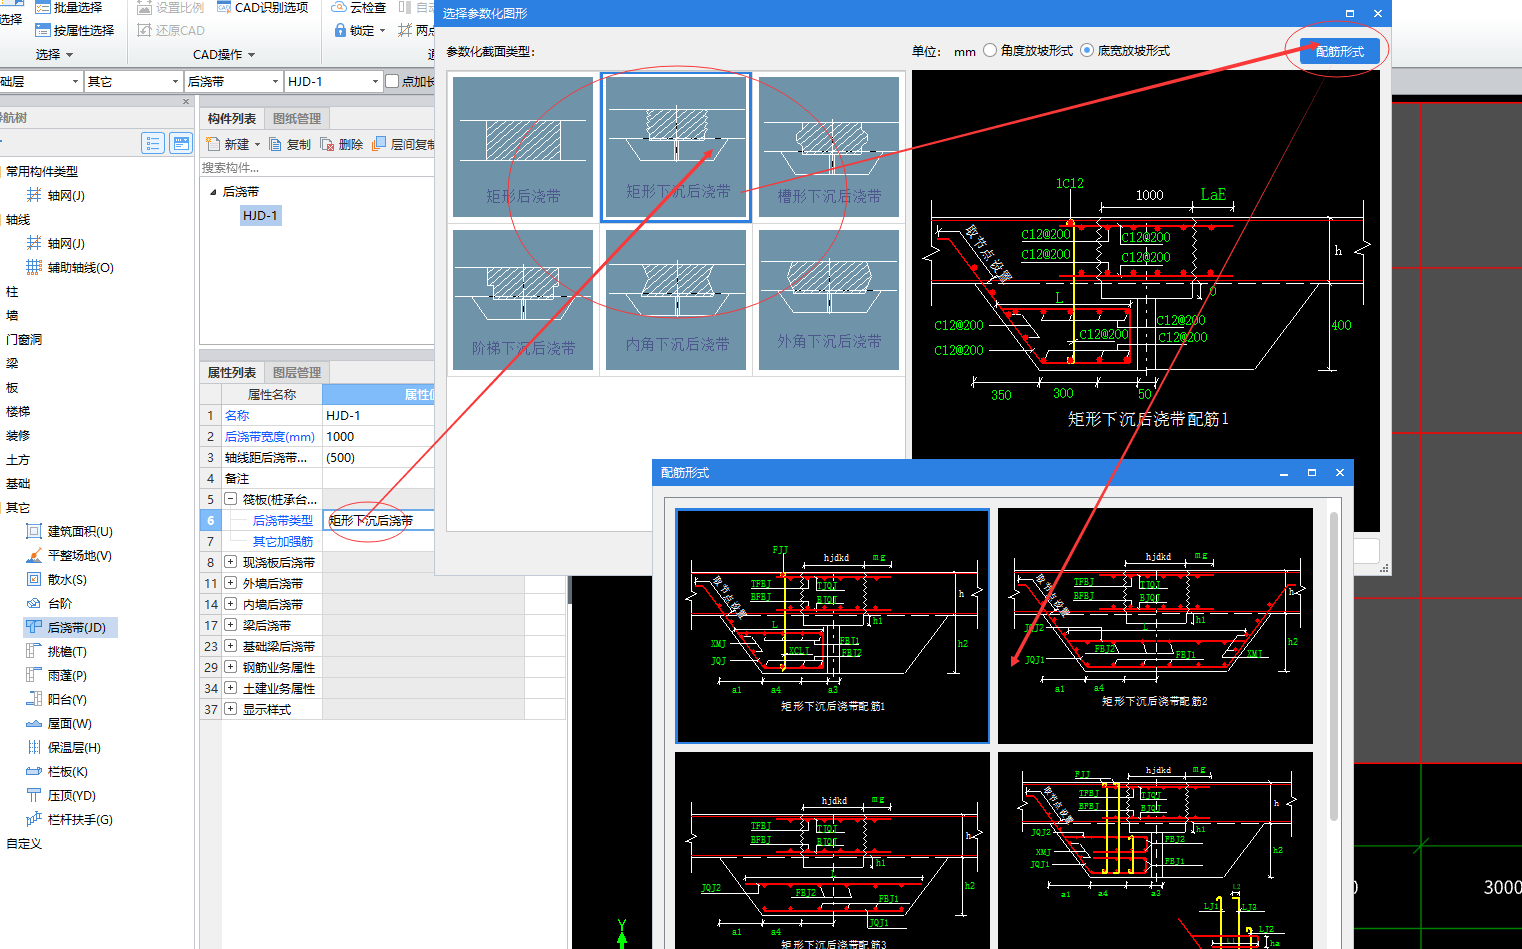Click the 锁定 lock icon
This screenshot has width=1522, height=949.
[339, 30]
